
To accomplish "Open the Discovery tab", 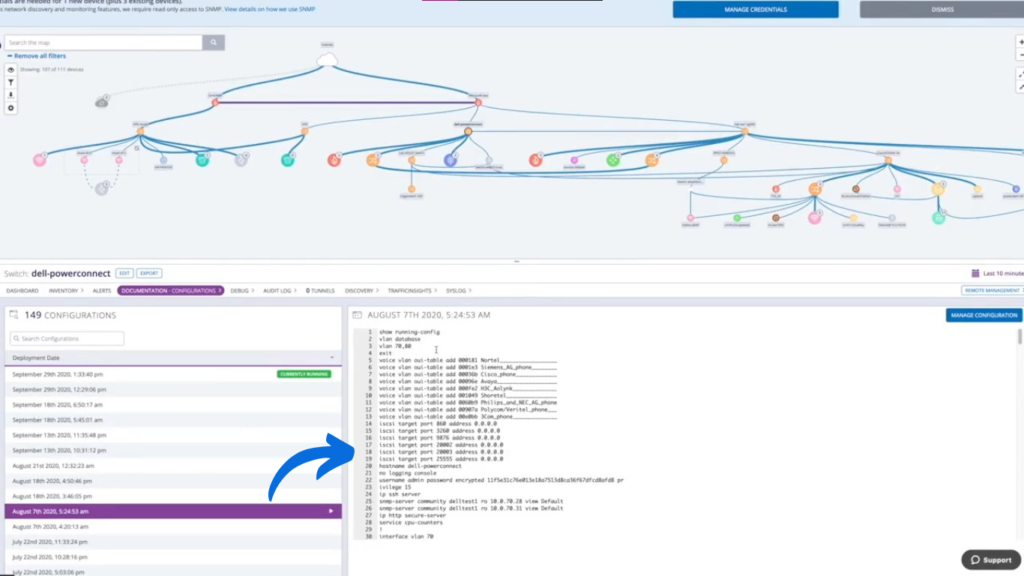I will tap(361, 291).
